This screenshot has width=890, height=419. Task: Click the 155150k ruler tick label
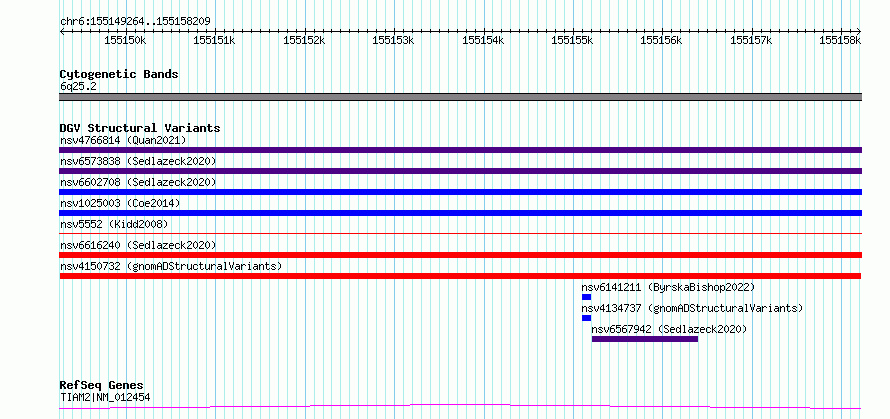[125, 40]
